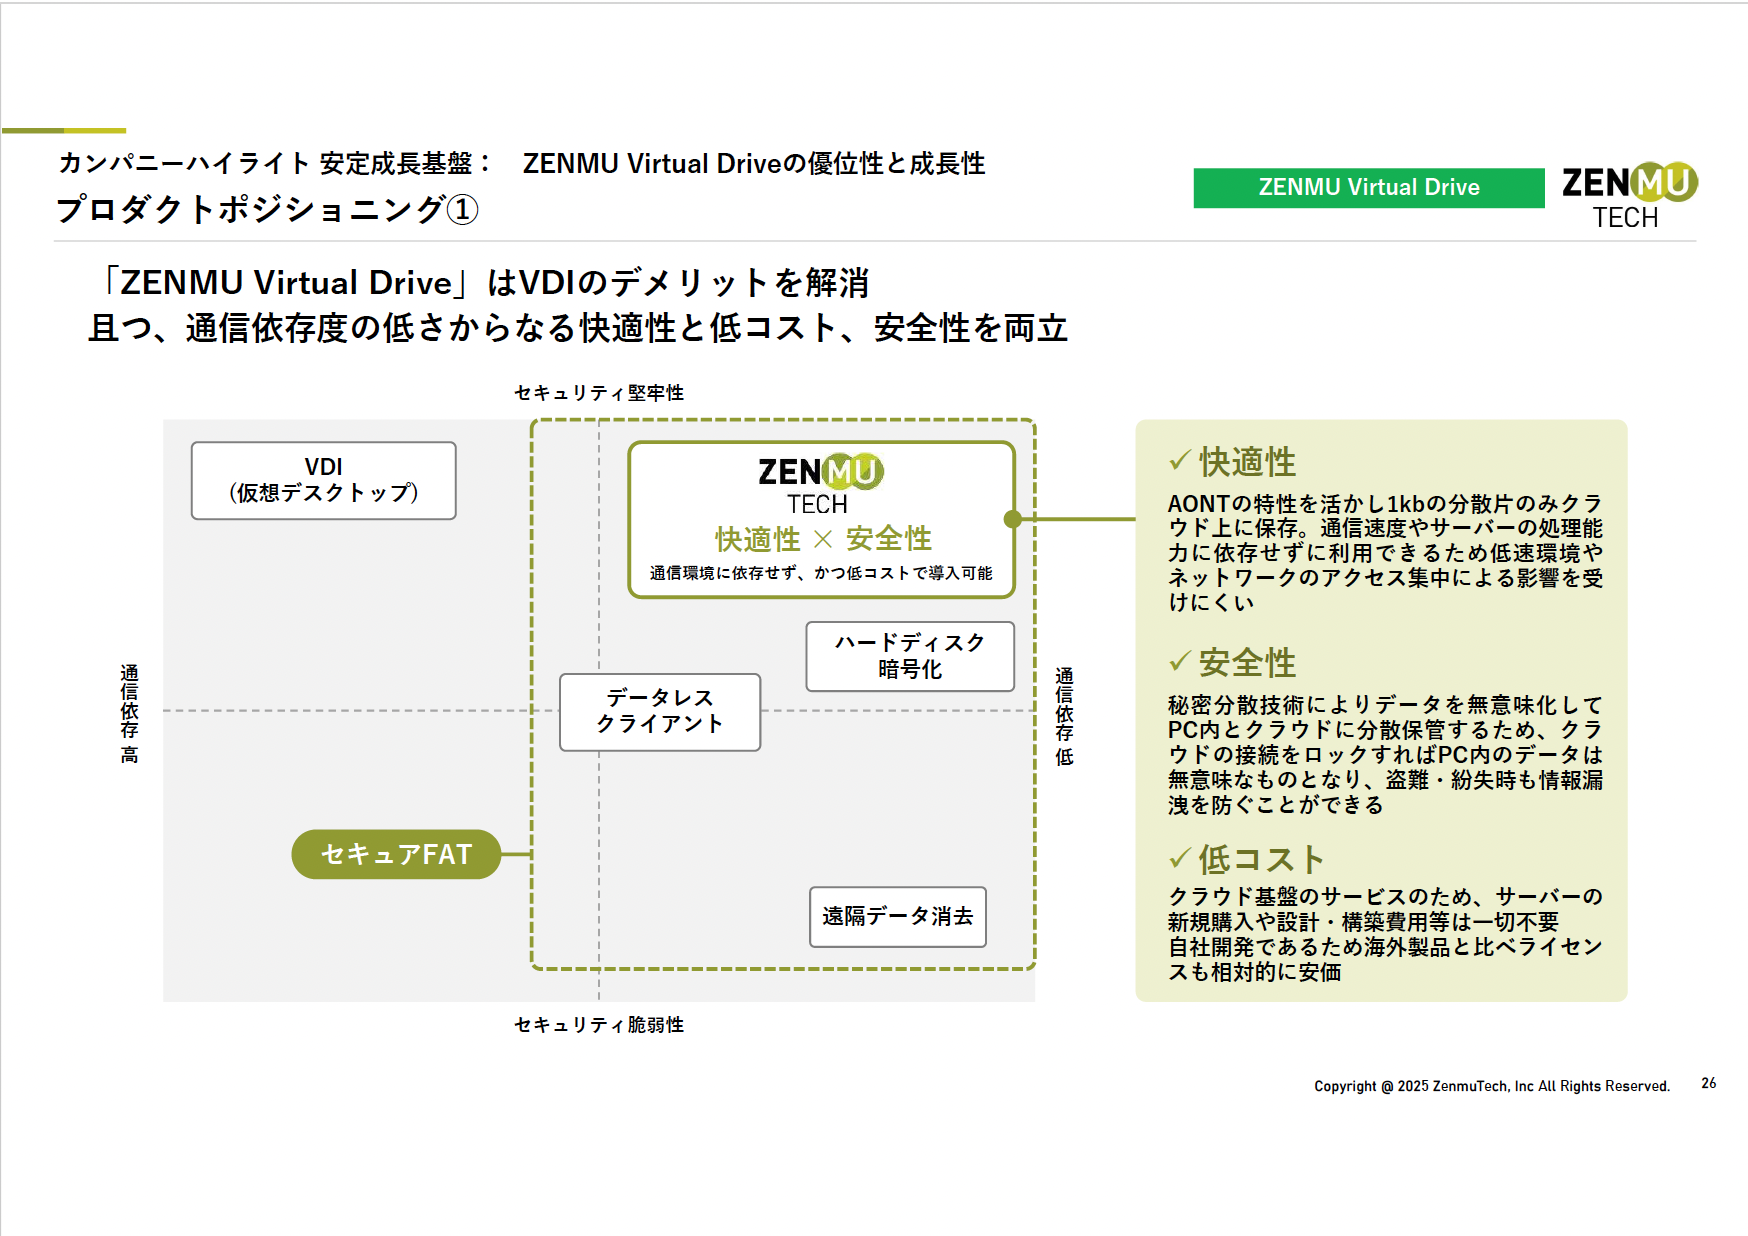Screen dimensions: 1748x1236
Task: Click the 通信環境に依存せず caption text
Action: tap(821, 573)
